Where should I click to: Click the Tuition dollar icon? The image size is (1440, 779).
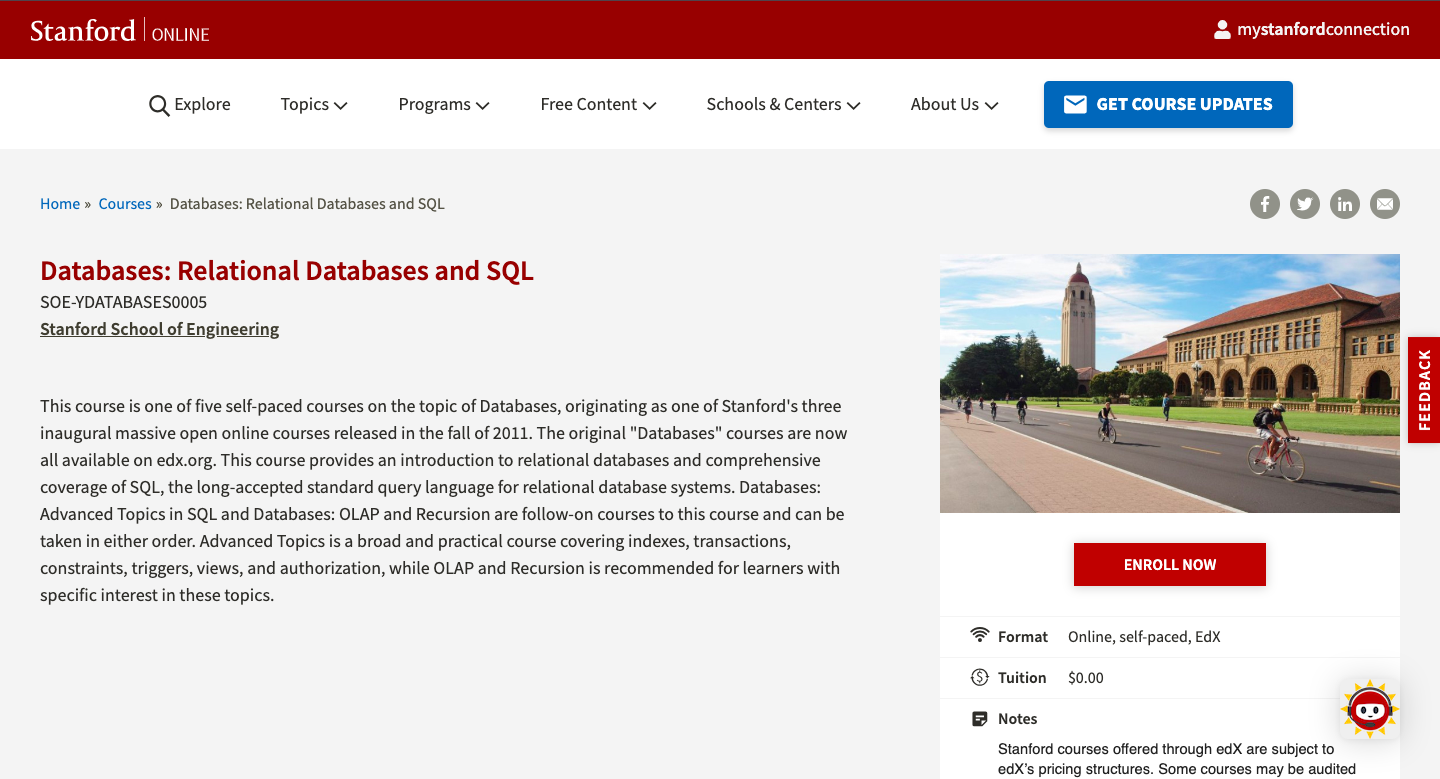click(980, 677)
